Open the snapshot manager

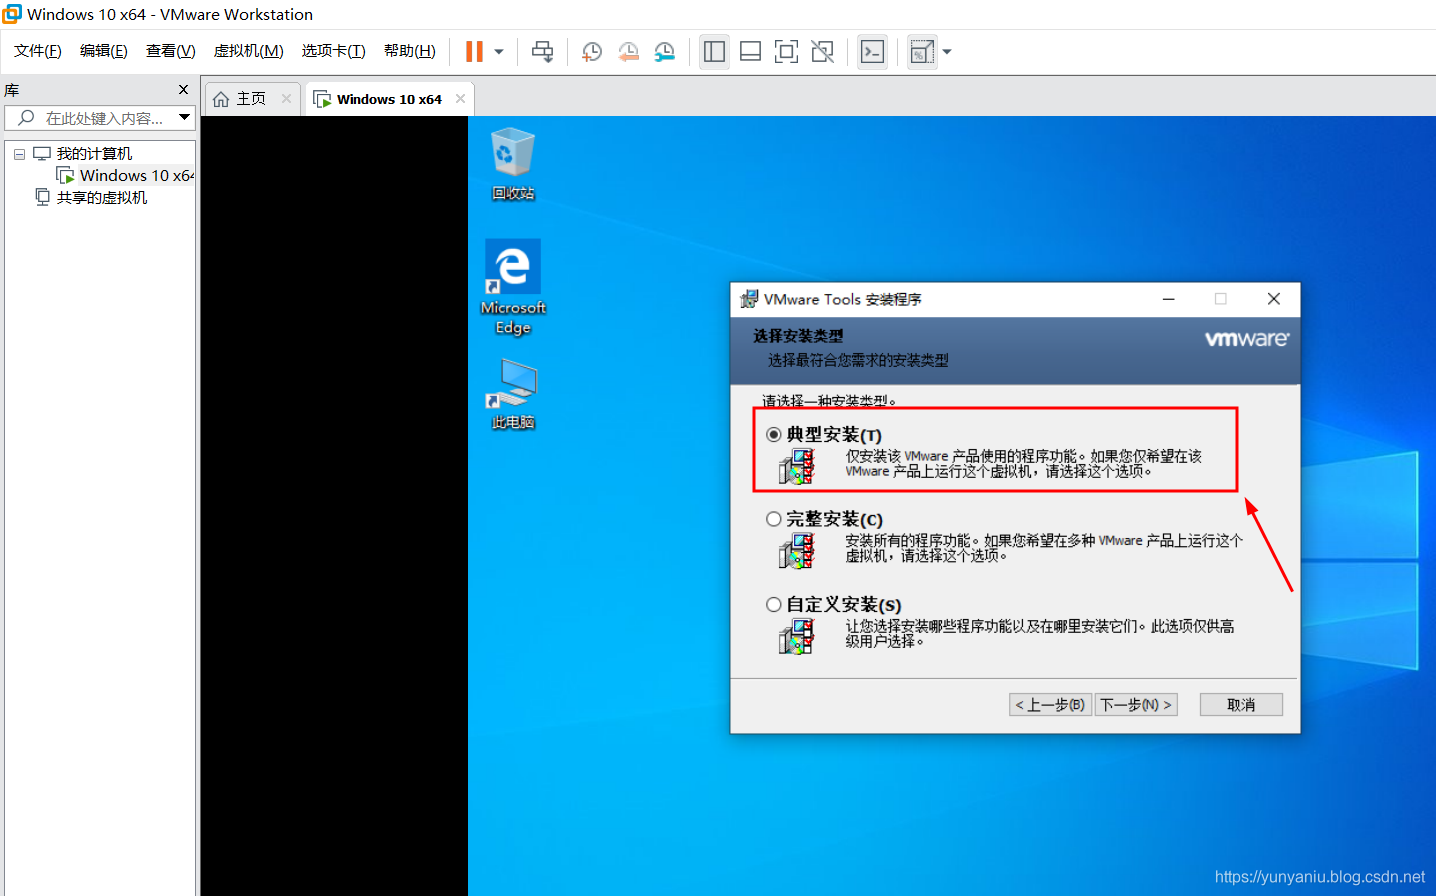tap(664, 51)
